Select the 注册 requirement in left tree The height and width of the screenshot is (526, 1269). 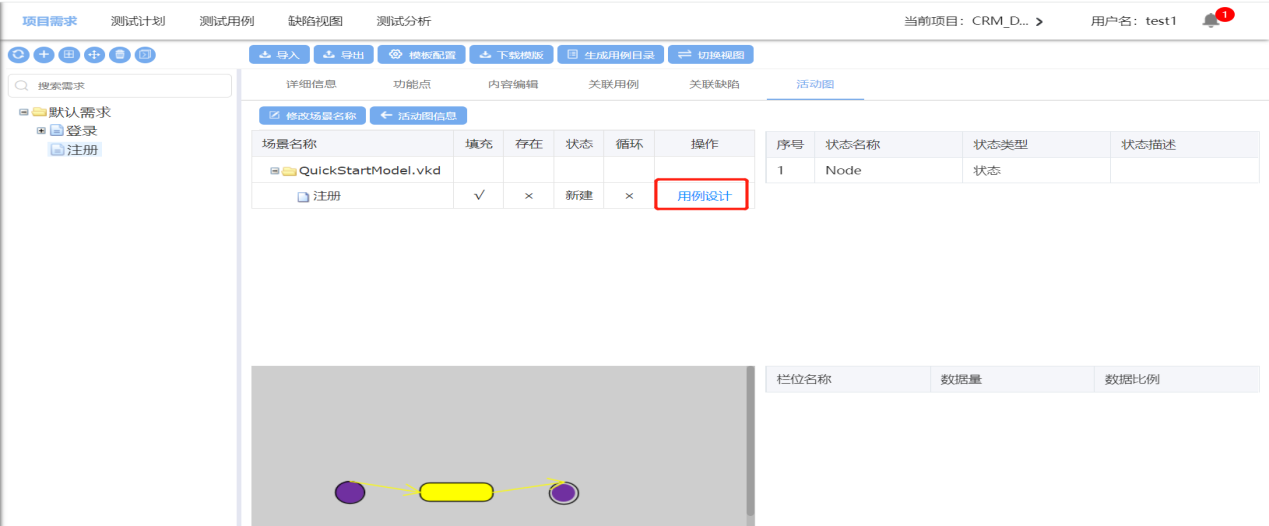[x=83, y=150]
